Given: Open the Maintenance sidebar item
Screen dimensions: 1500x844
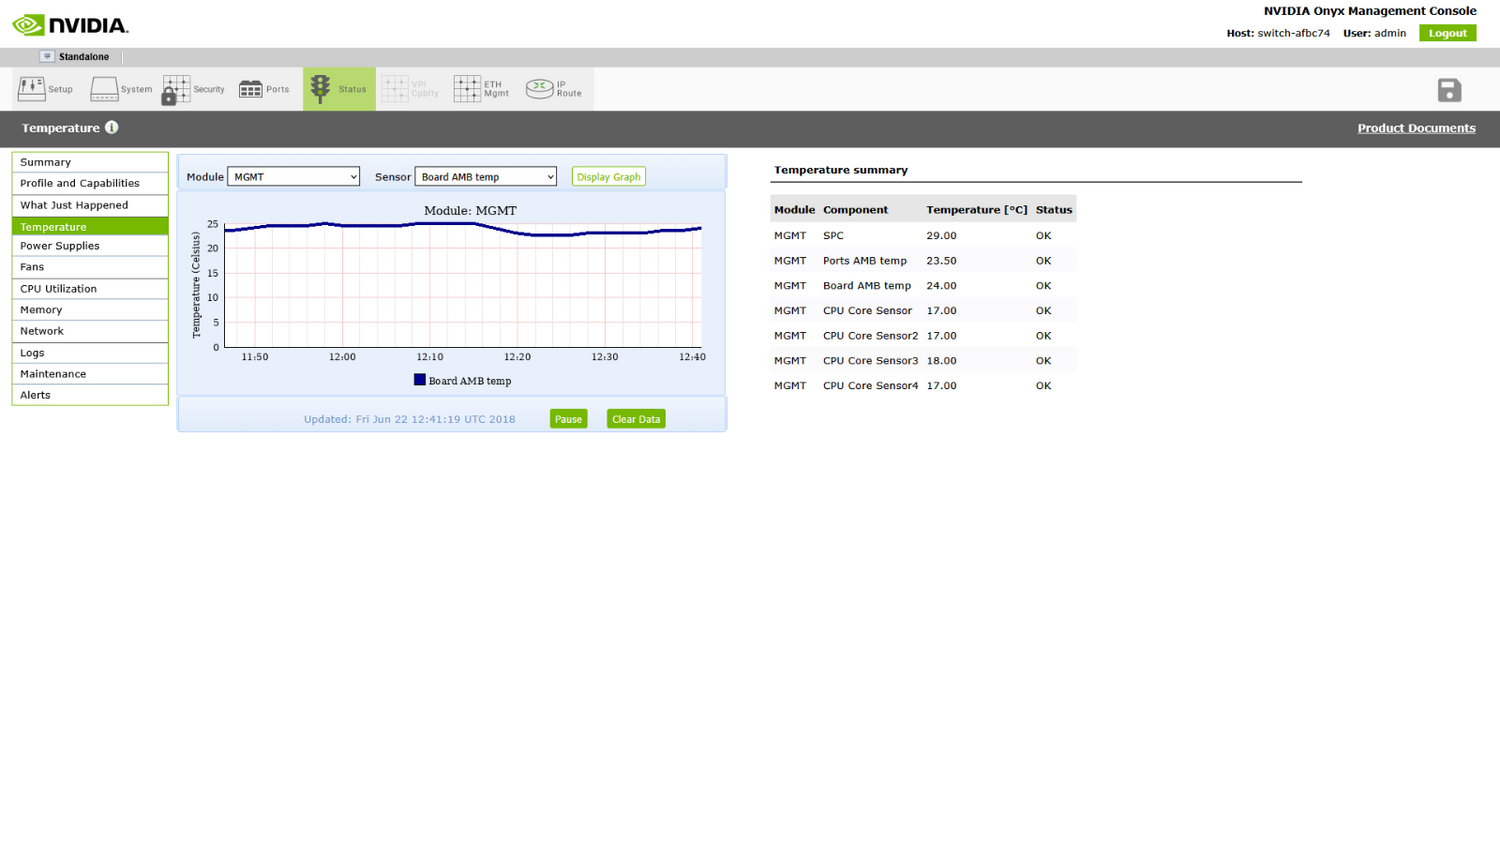Looking at the screenshot, I should pyautogui.click(x=90, y=374).
